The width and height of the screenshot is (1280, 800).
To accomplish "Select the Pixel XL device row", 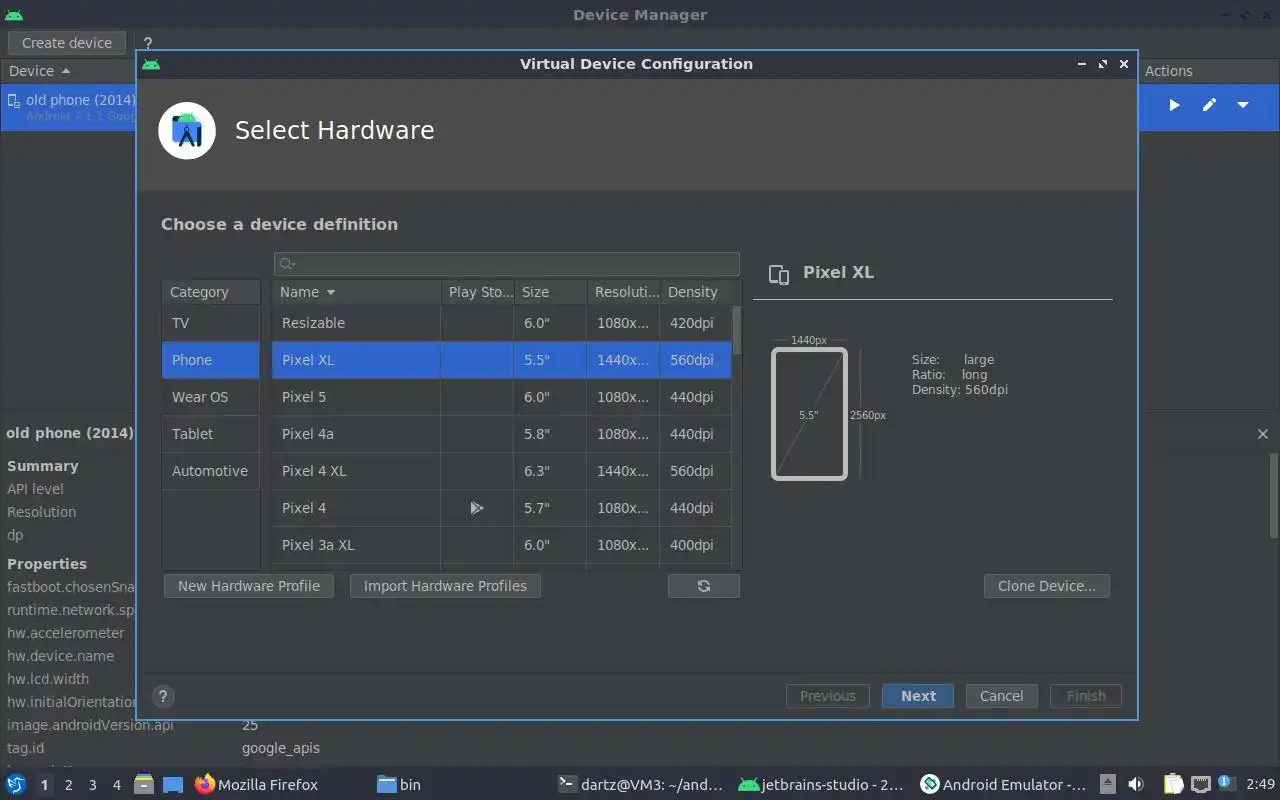I will coord(502,360).
